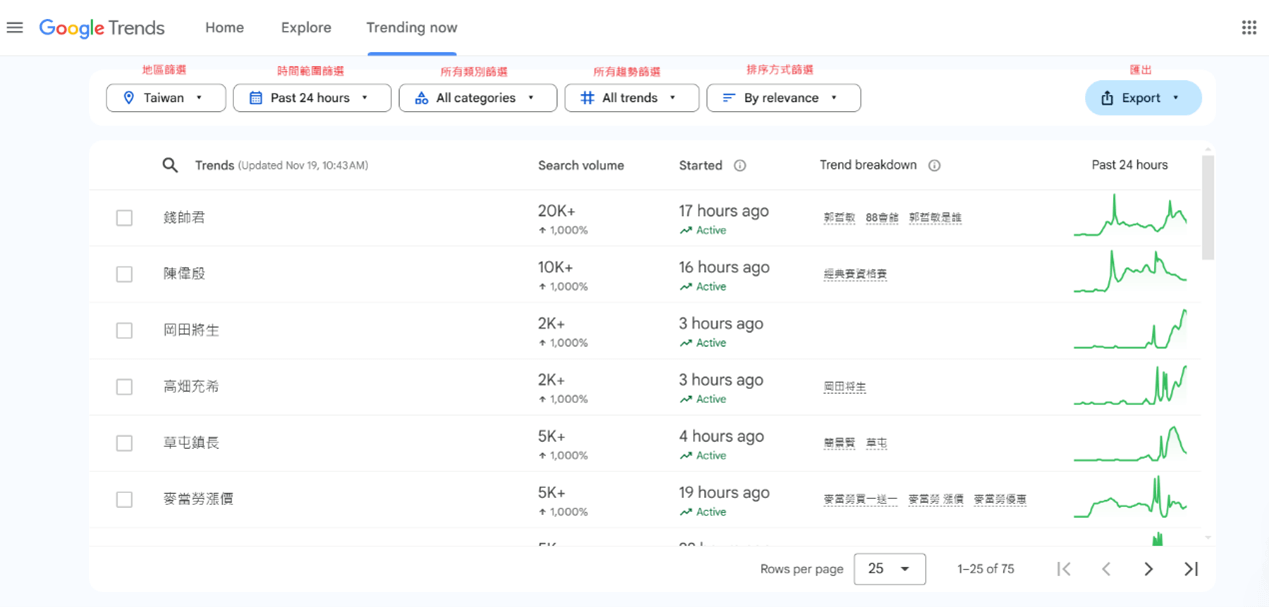Jump to the last page of results
Viewport: 1269px width, 607px height.
[x=1191, y=569]
